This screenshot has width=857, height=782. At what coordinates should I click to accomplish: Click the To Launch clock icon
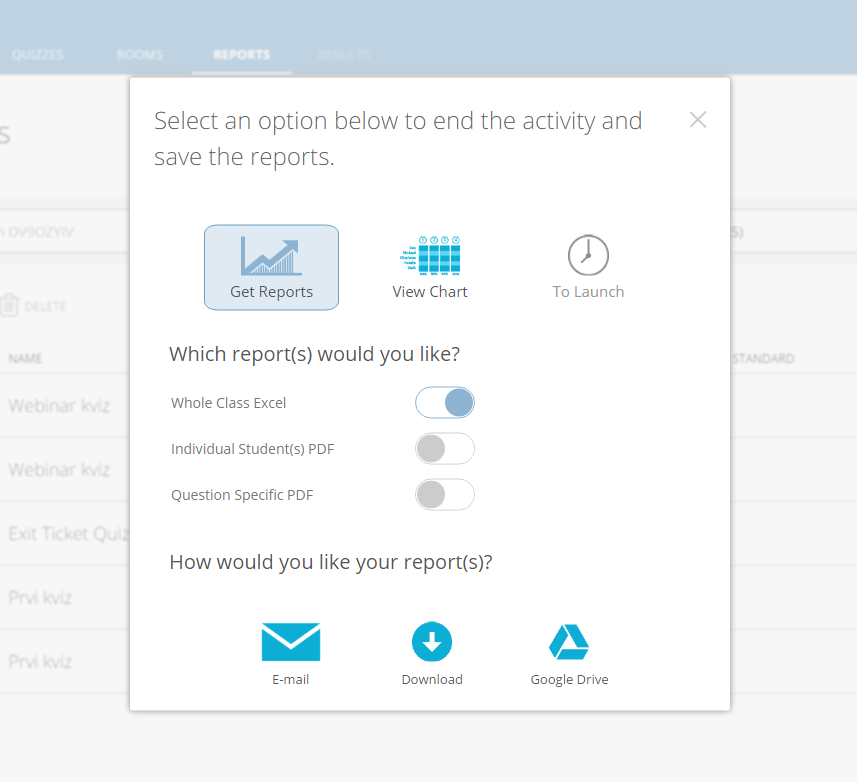pos(588,255)
